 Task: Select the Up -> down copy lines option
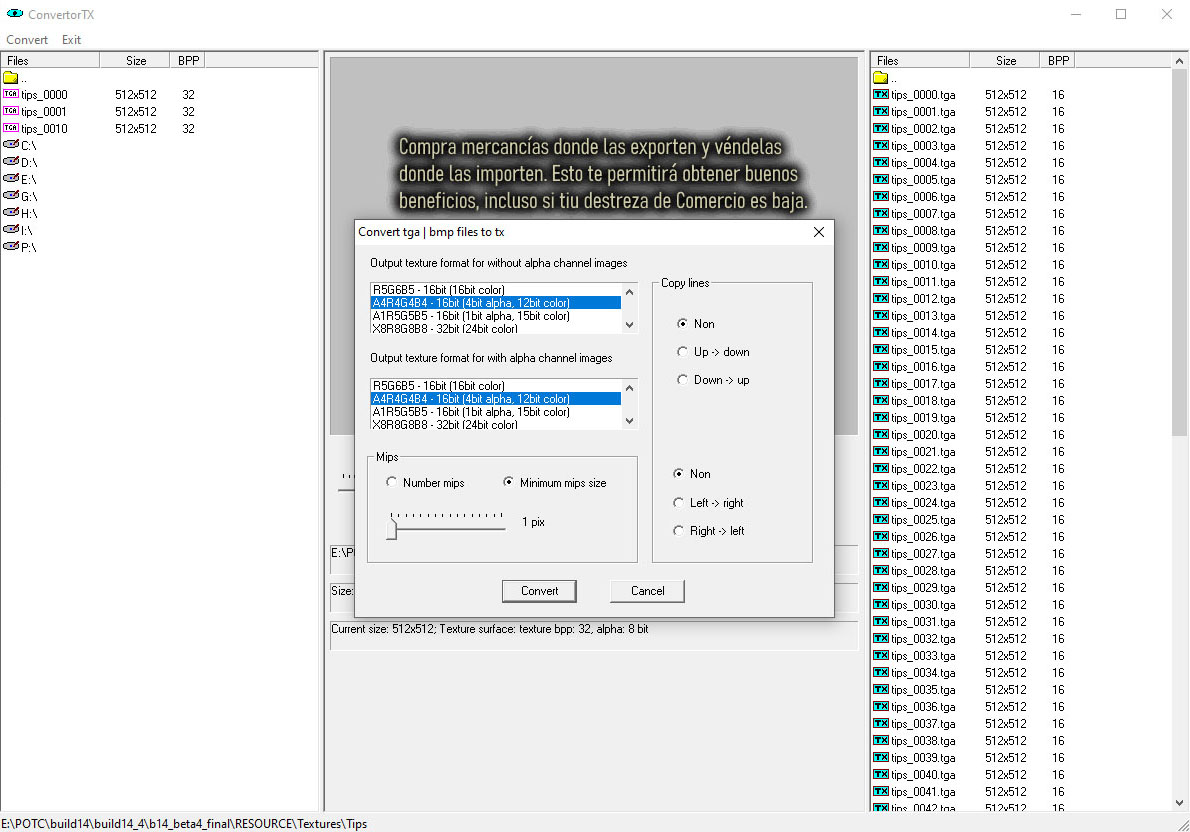[682, 352]
